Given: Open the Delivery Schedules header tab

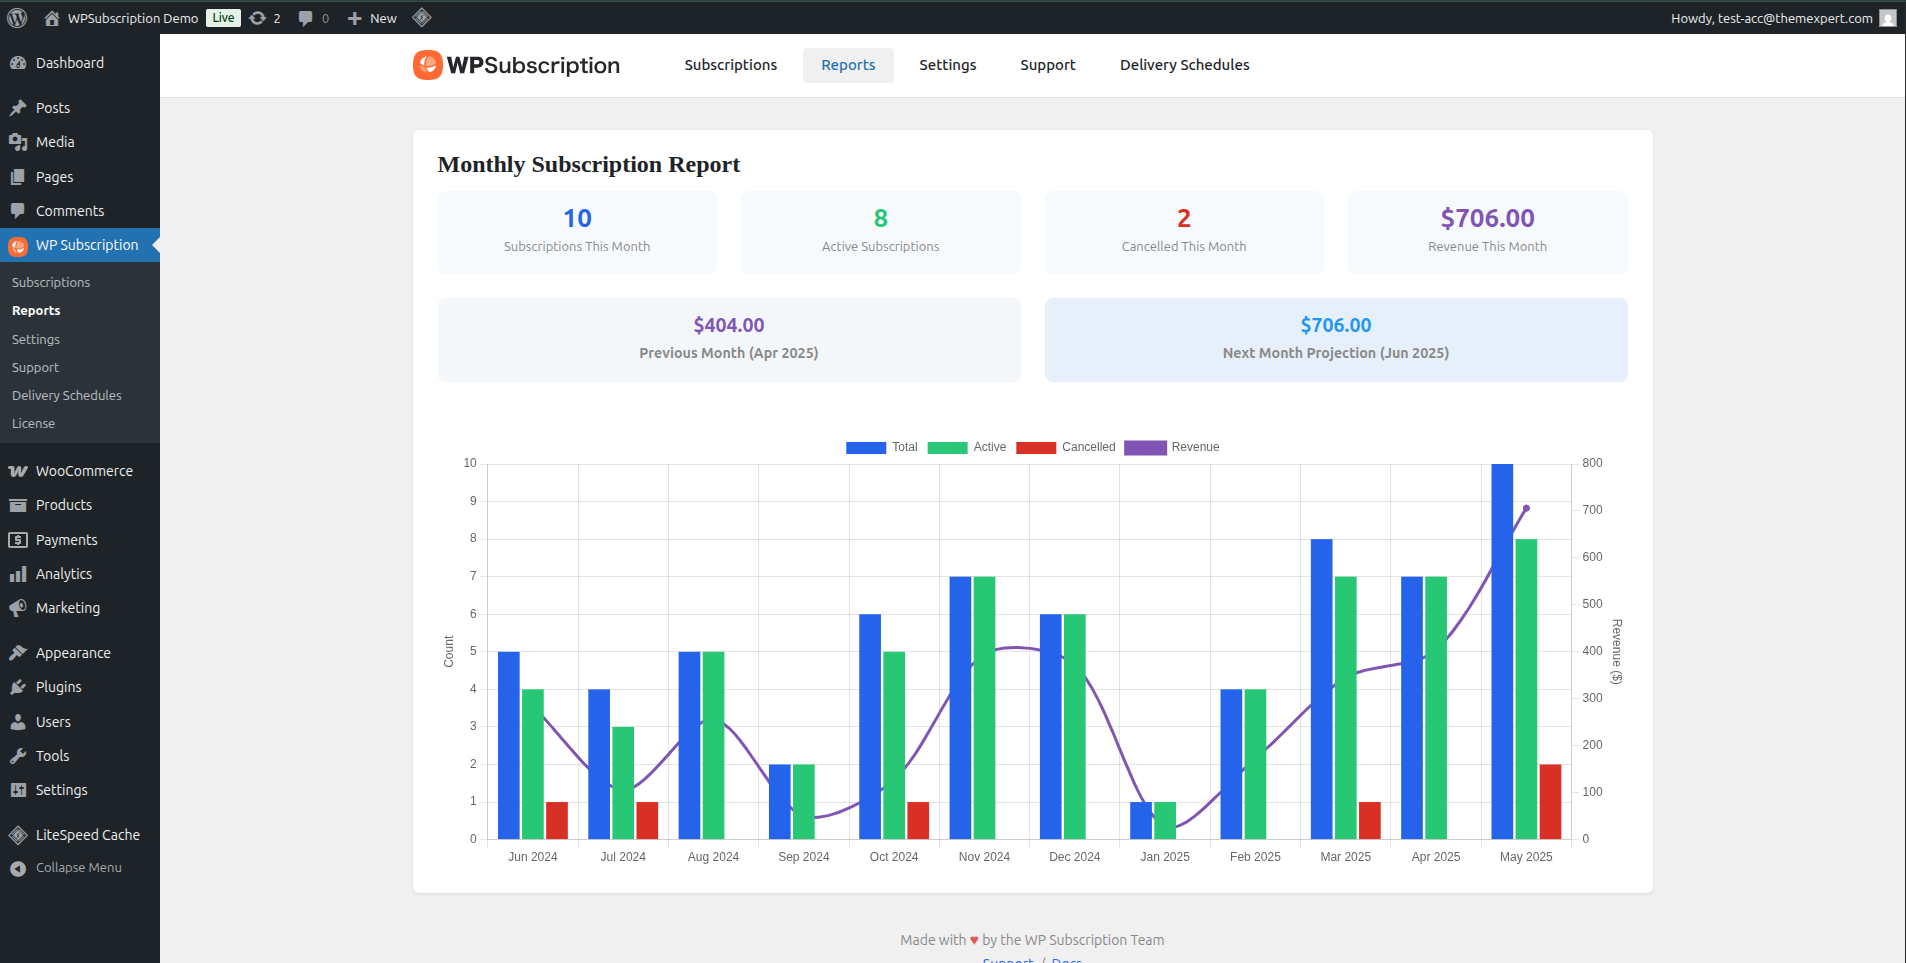Looking at the screenshot, I should [x=1185, y=65].
